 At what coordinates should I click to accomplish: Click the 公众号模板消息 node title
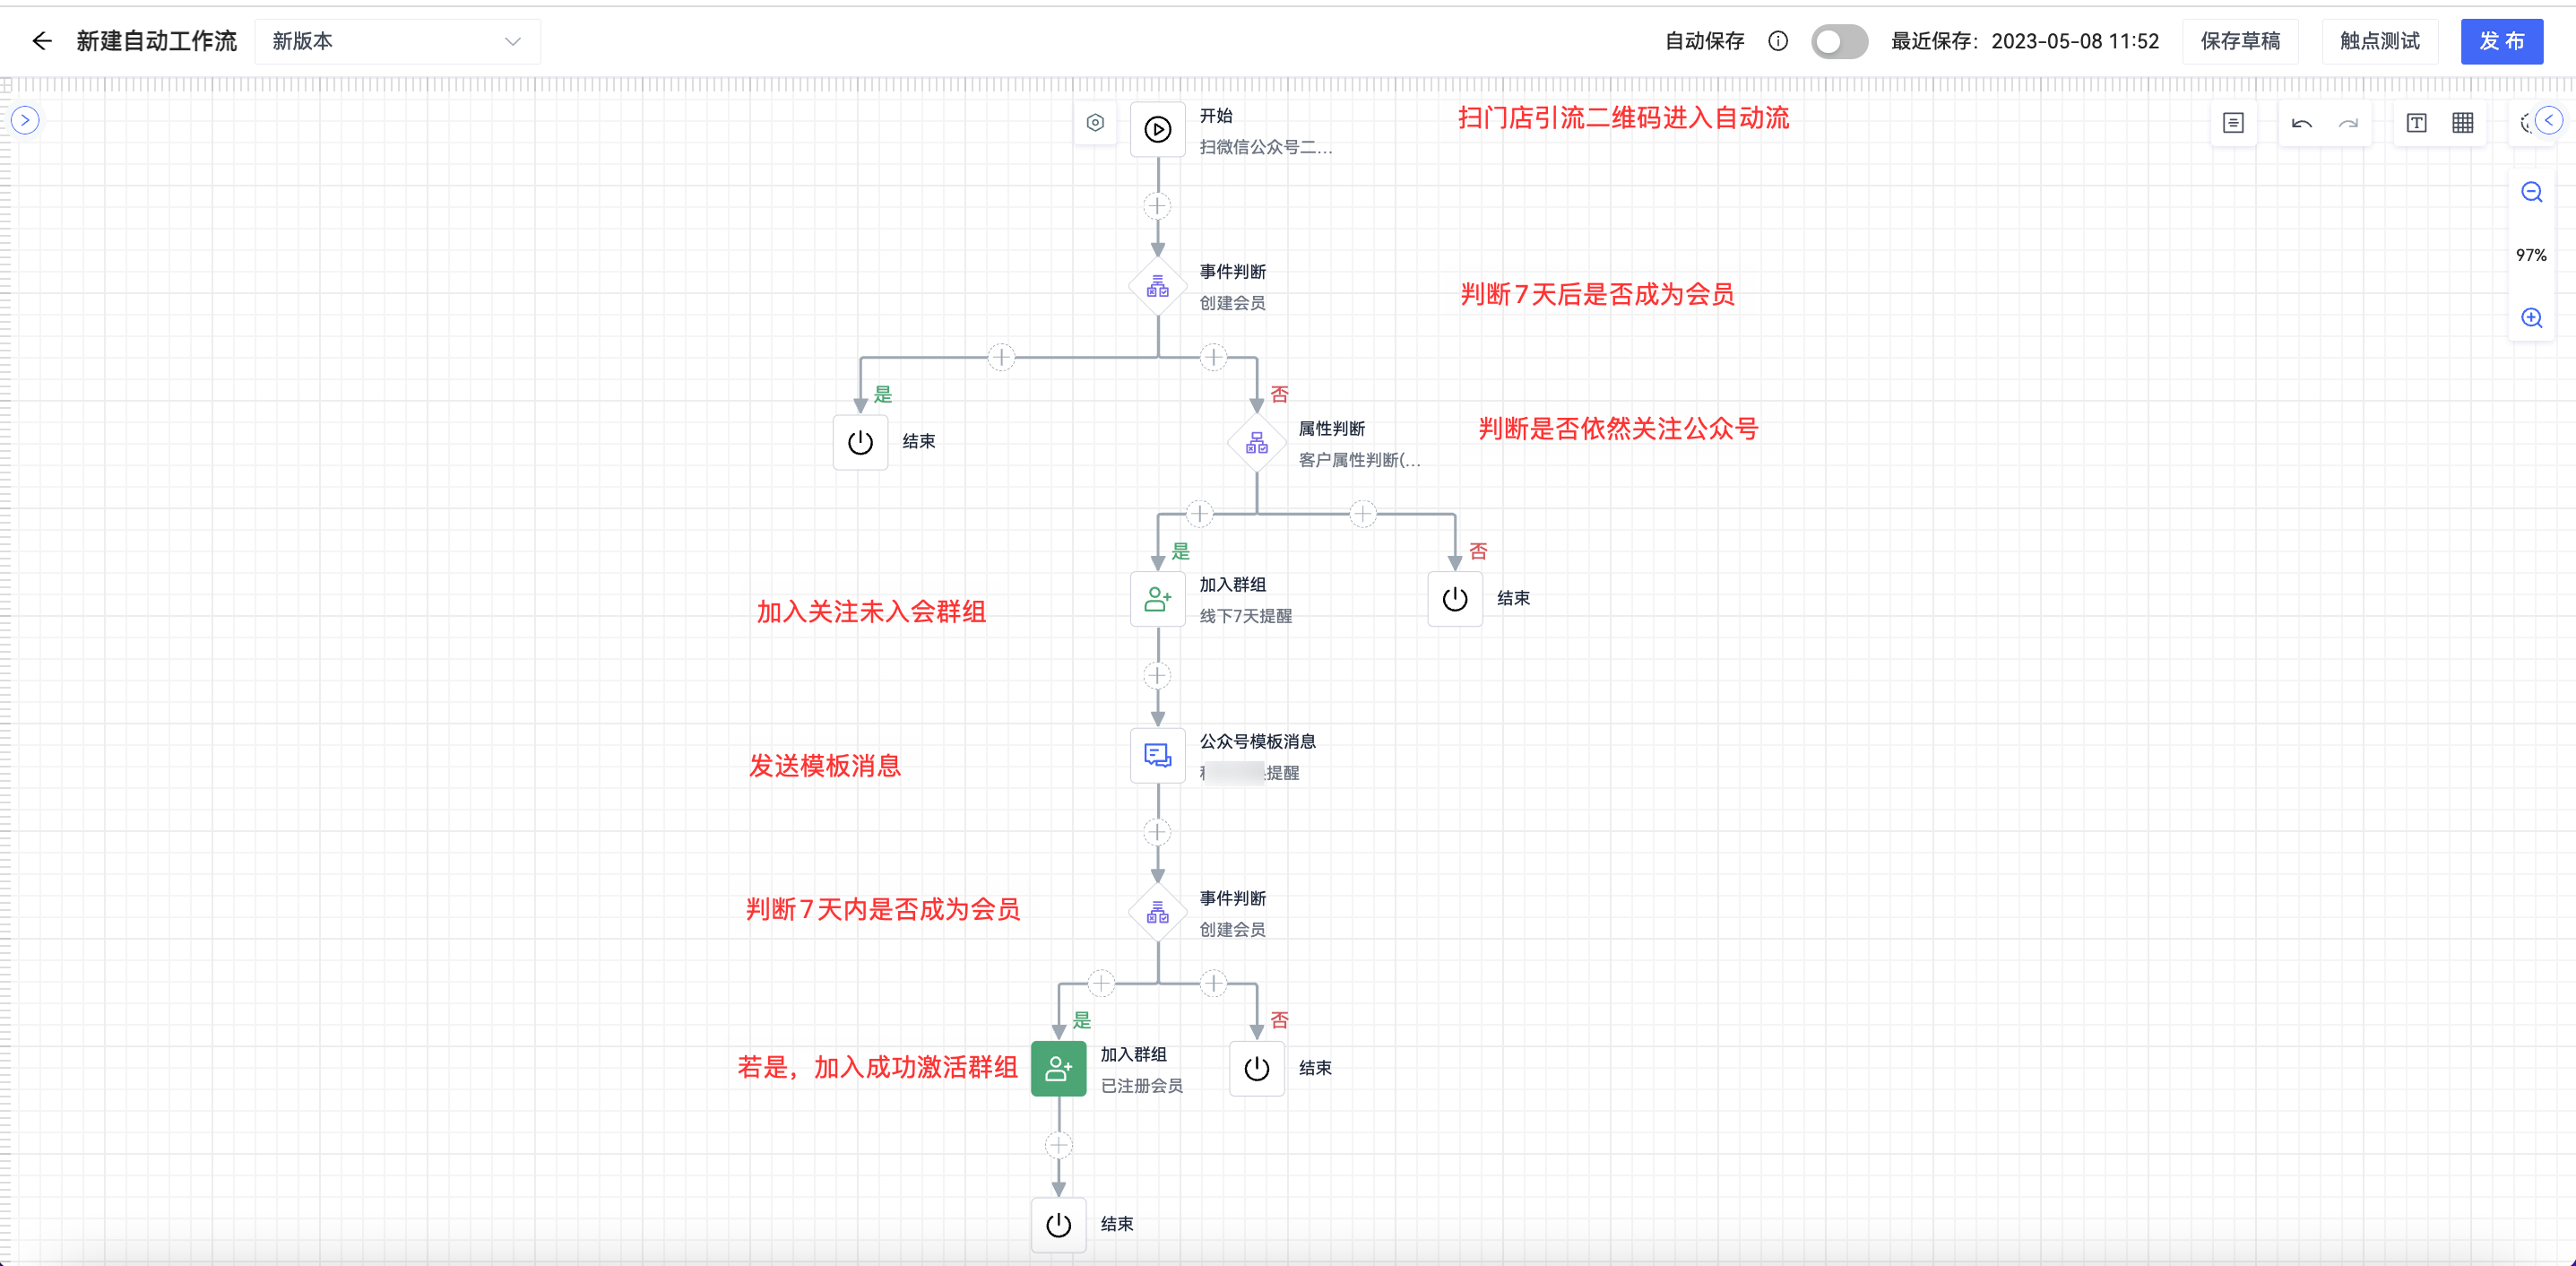click(x=1257, y=741)
